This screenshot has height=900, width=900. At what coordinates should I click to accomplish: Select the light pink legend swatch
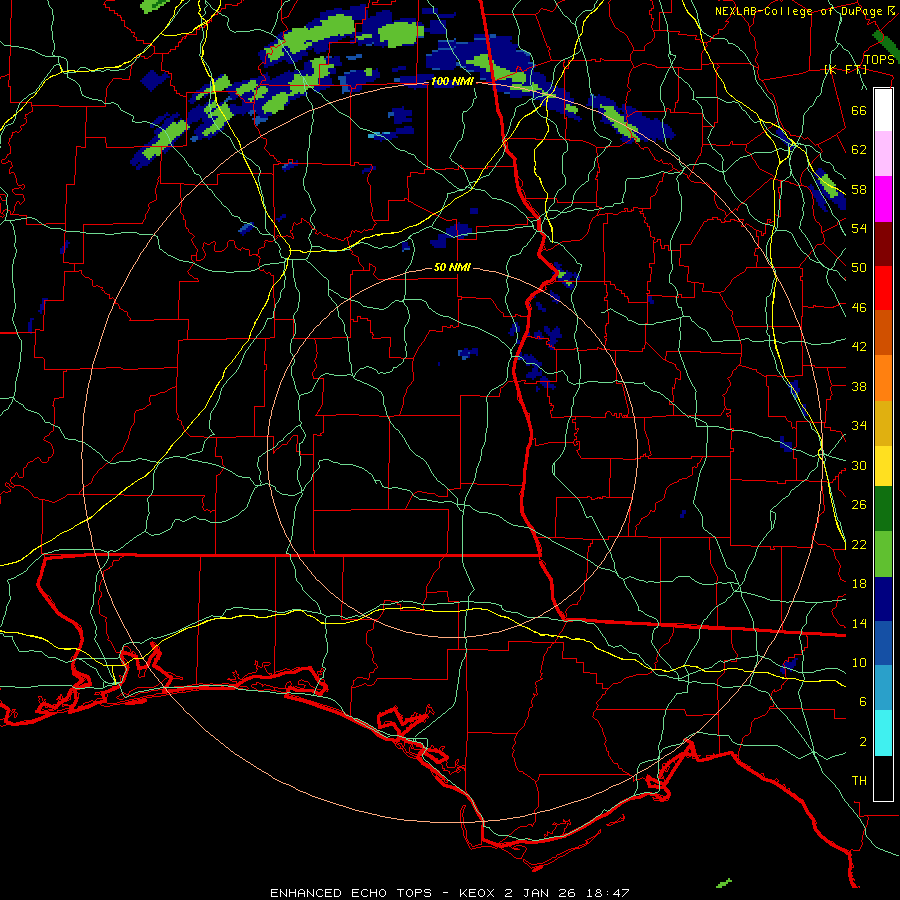point(883,154)
